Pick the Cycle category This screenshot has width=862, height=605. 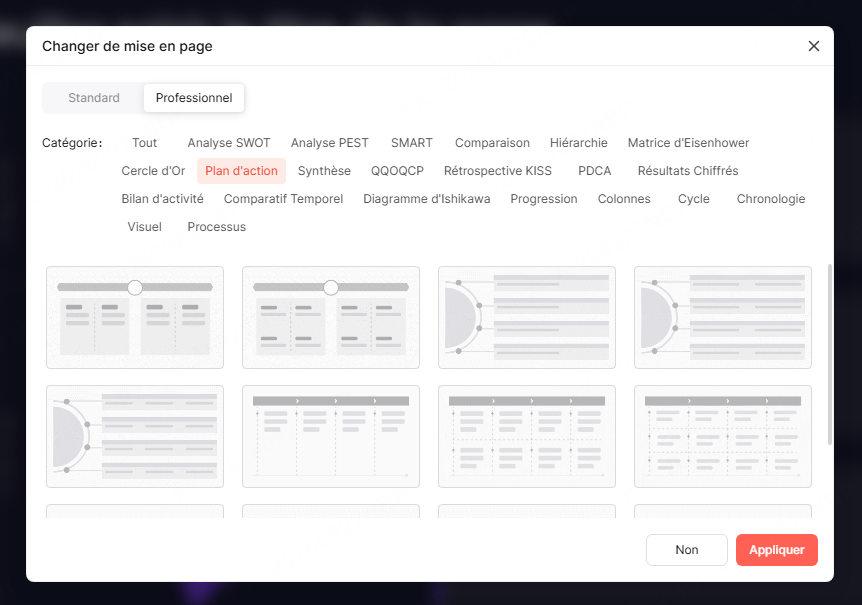tap(694, 199)
